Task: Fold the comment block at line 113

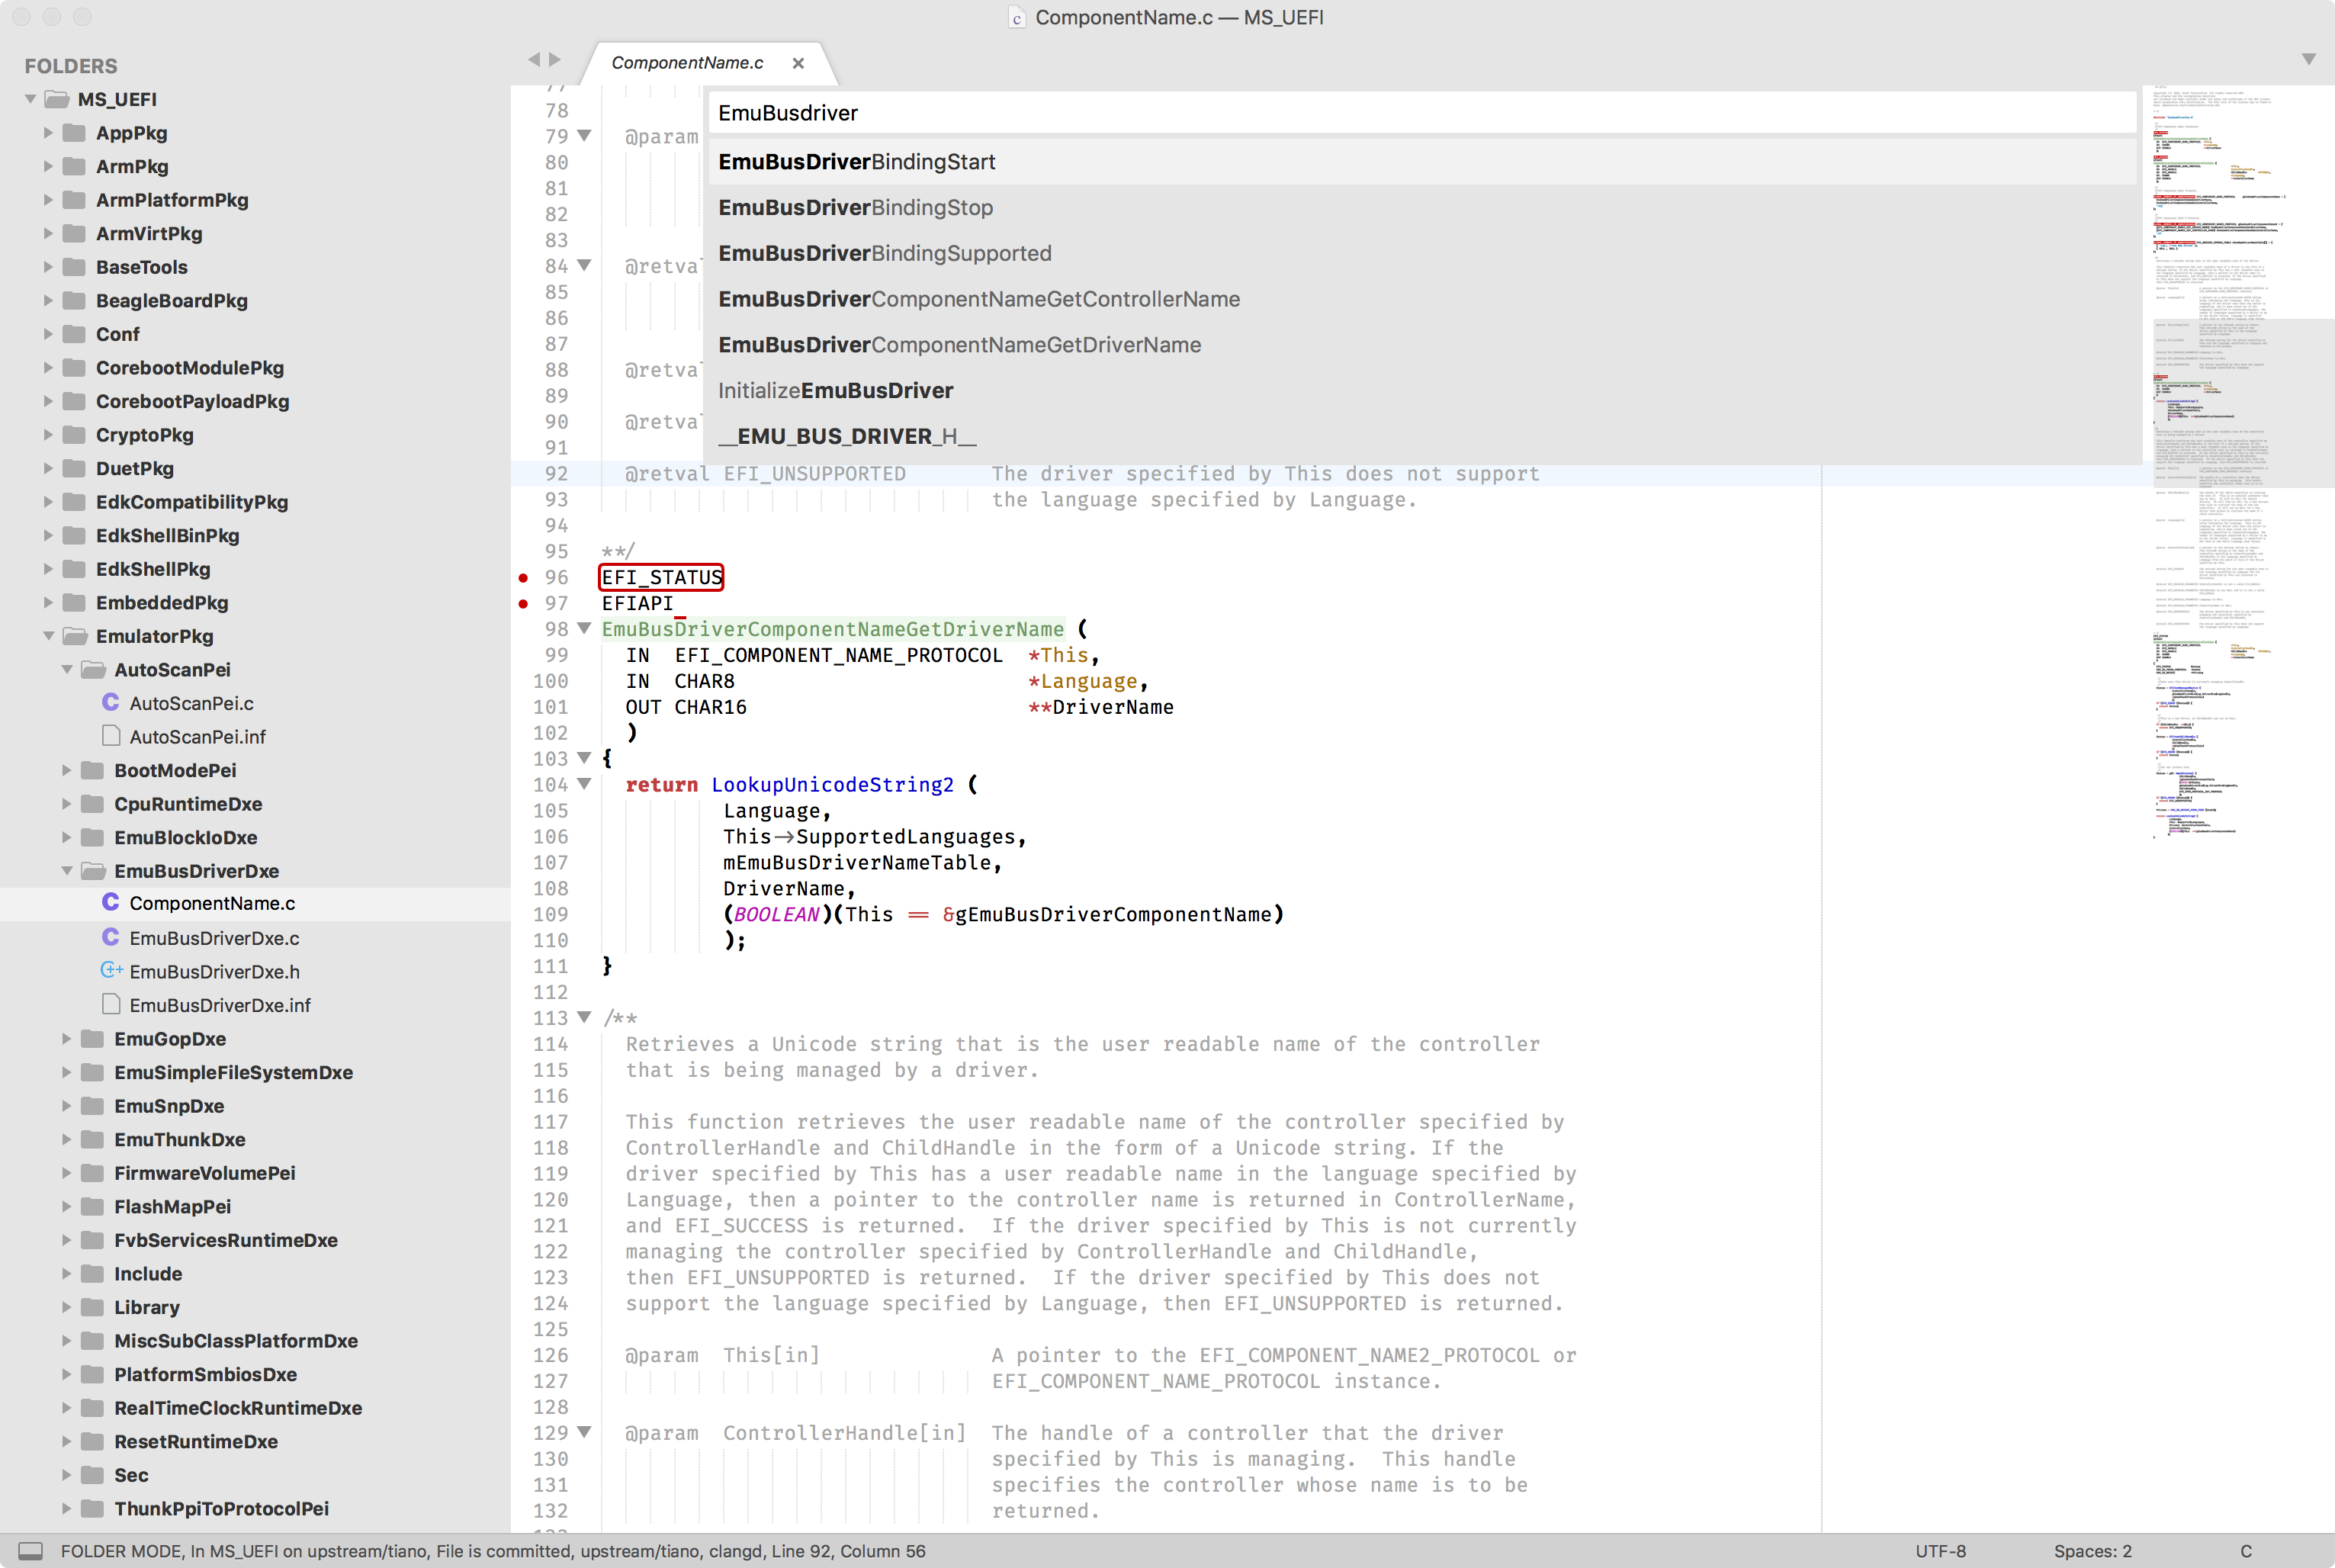Action: coord(585,1017)
